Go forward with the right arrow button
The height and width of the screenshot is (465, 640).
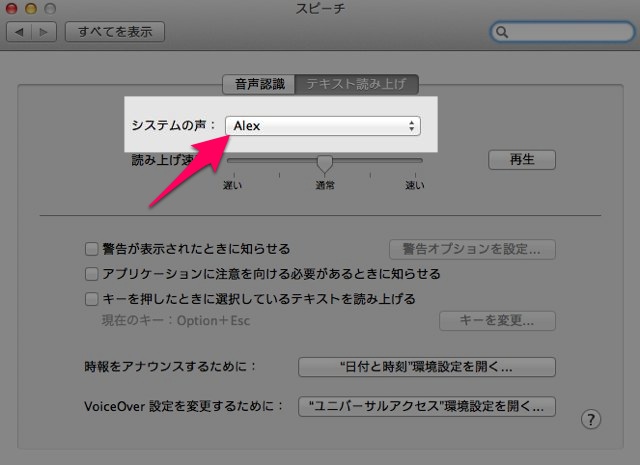(44, 32)
